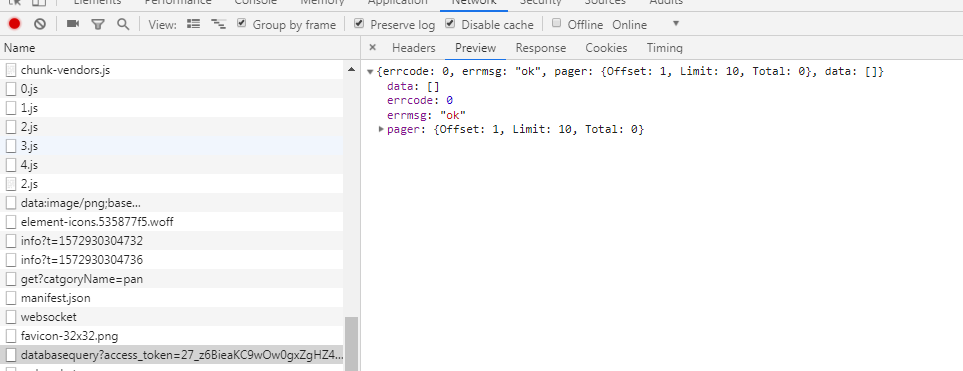Toggle the Preserve log checkbox
Image resolution: width=963 pixels, height=371 pixels.
coord(359,23)
